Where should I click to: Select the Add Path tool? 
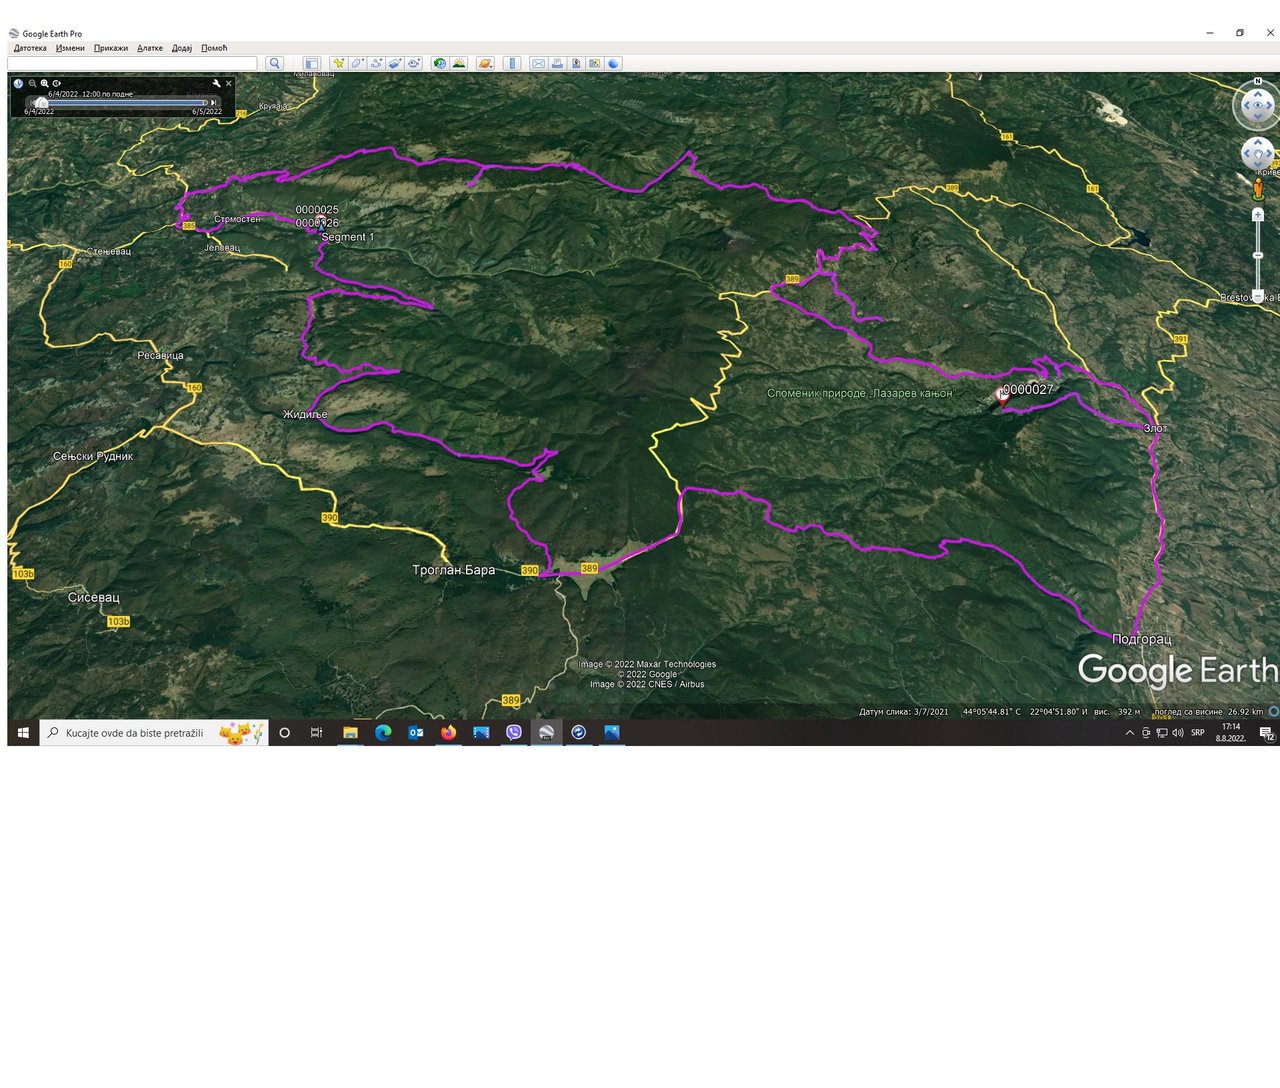pyautogui.click(x=376, y=63)
